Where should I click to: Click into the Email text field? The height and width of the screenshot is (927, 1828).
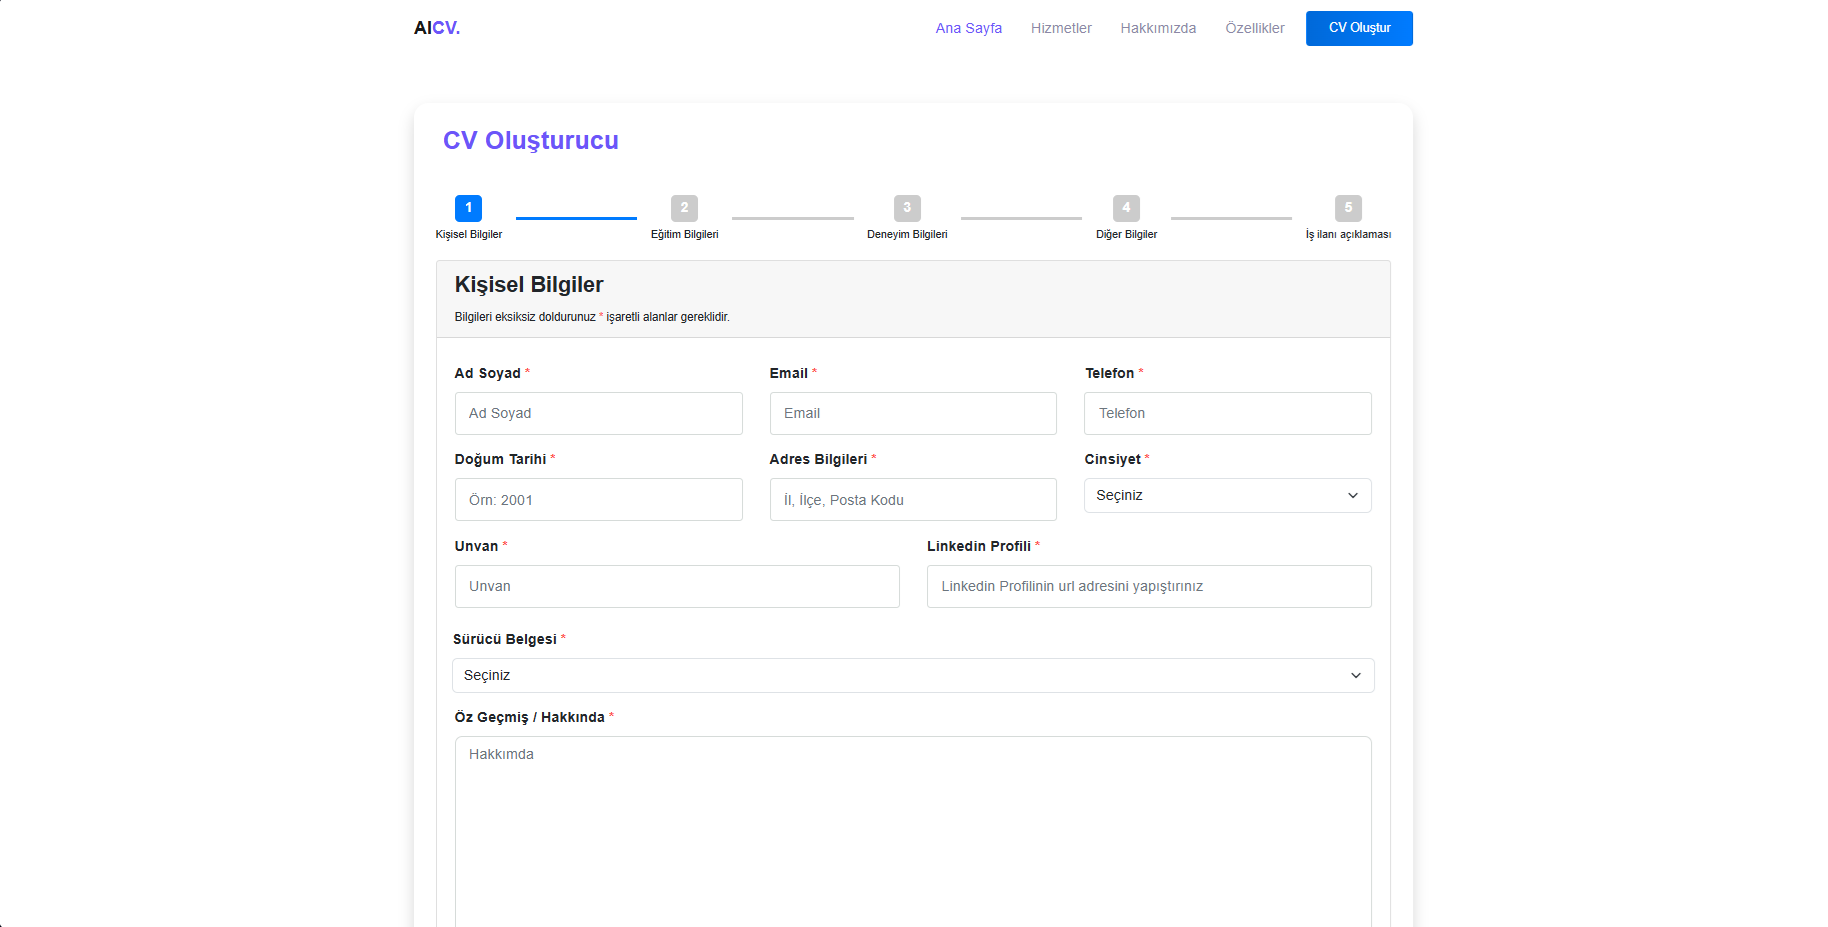pos(912,414)
